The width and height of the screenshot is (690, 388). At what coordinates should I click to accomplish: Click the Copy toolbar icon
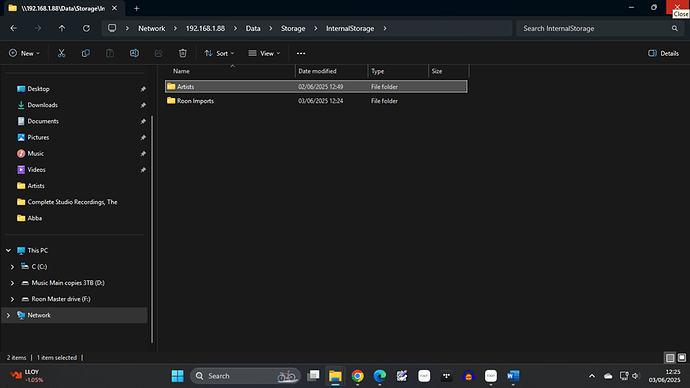coord(86,53)
